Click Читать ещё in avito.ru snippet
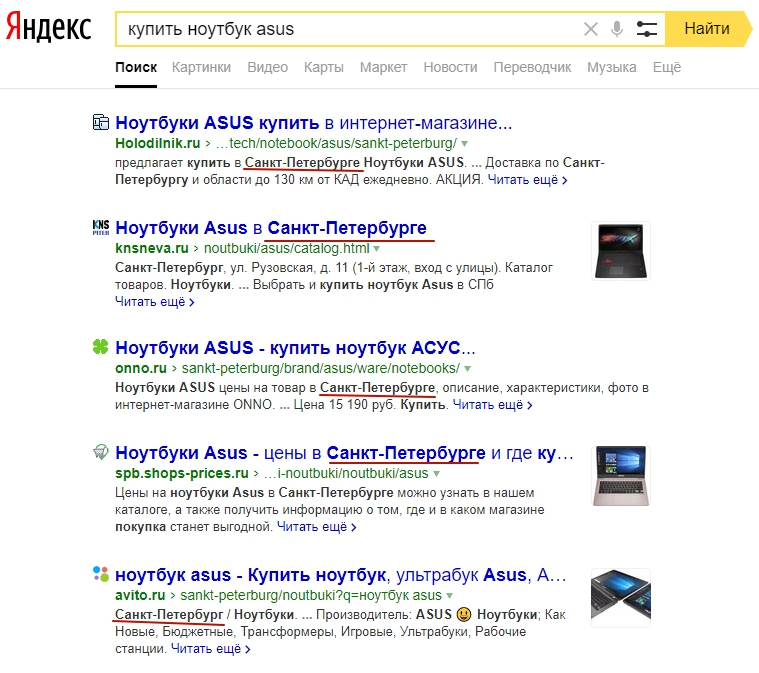 pyautogui.click(x=211, y=649)
